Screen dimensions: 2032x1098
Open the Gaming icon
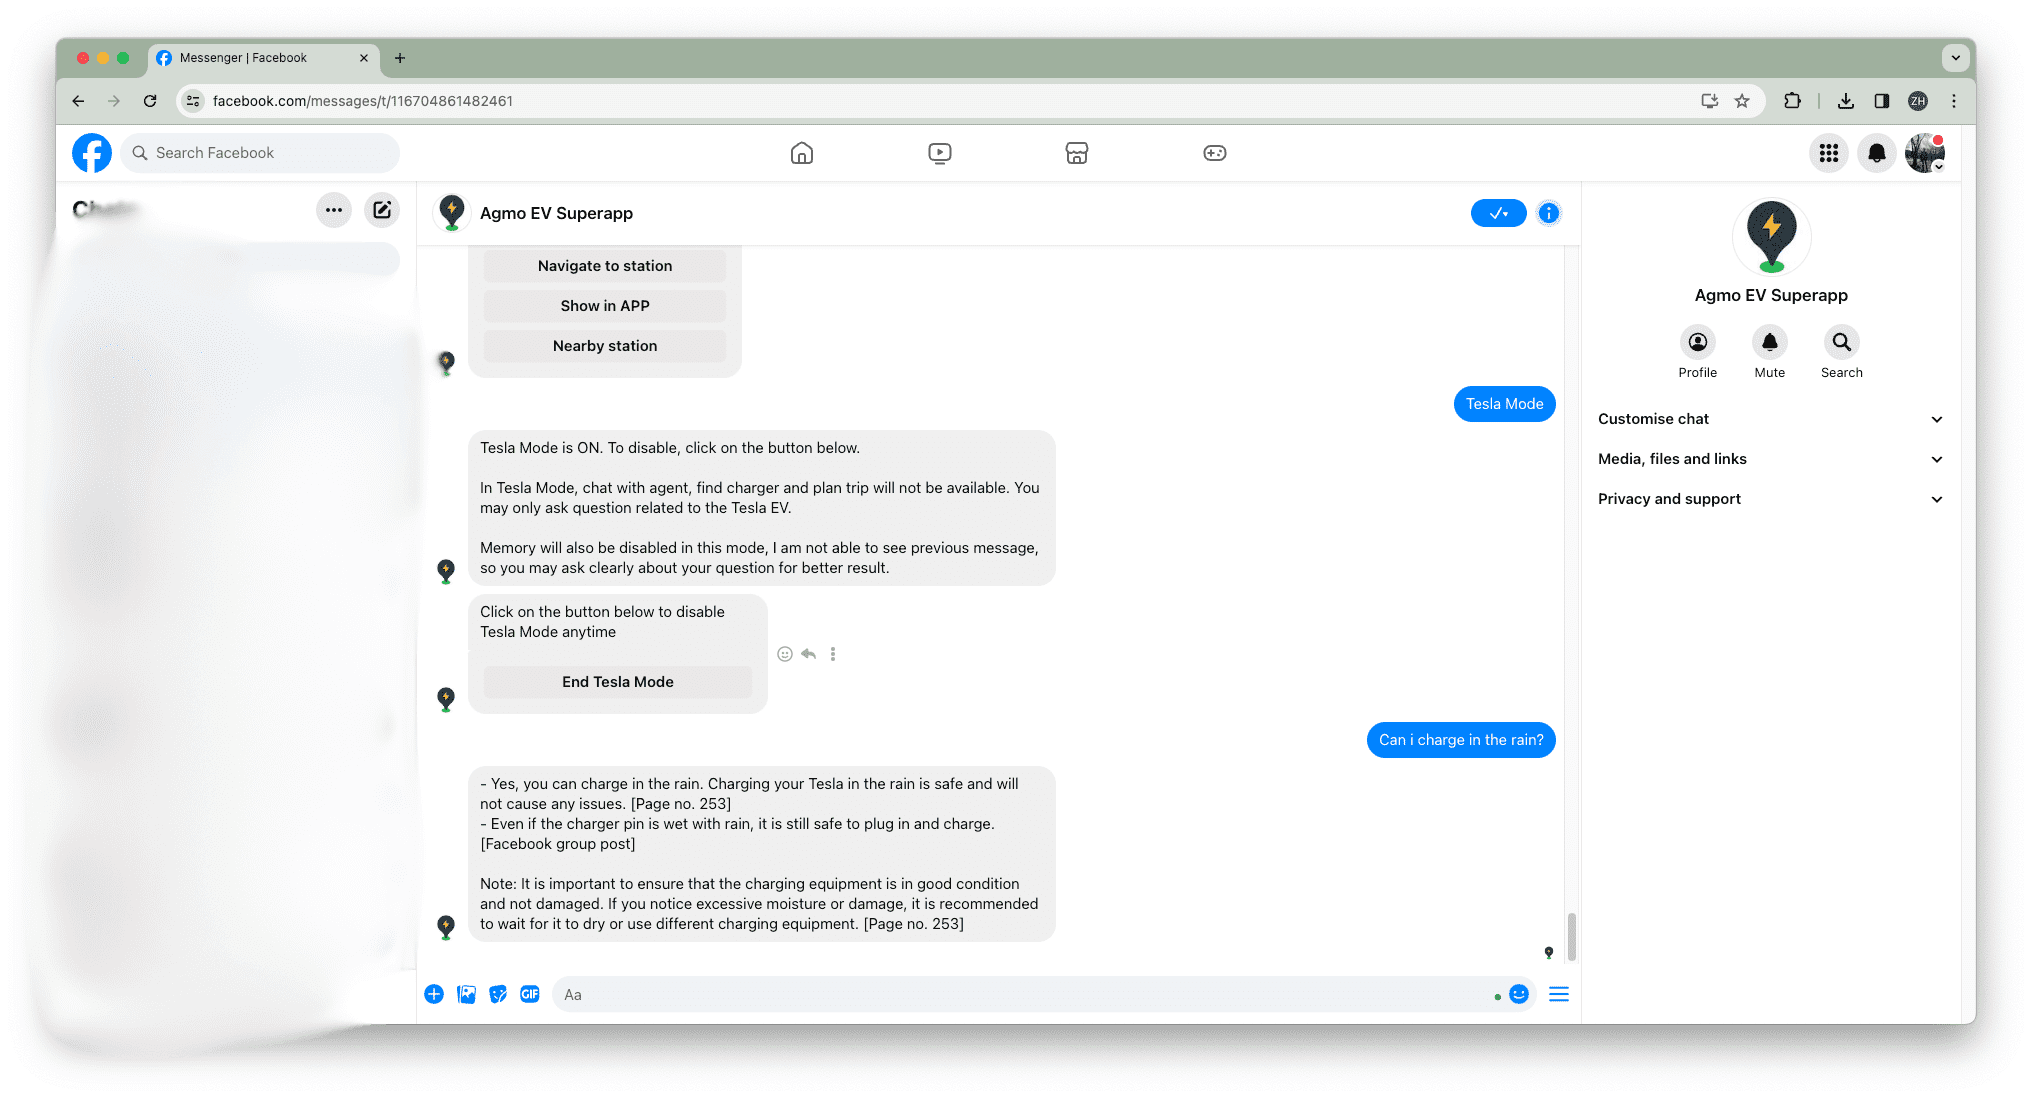coord(1215,153)
